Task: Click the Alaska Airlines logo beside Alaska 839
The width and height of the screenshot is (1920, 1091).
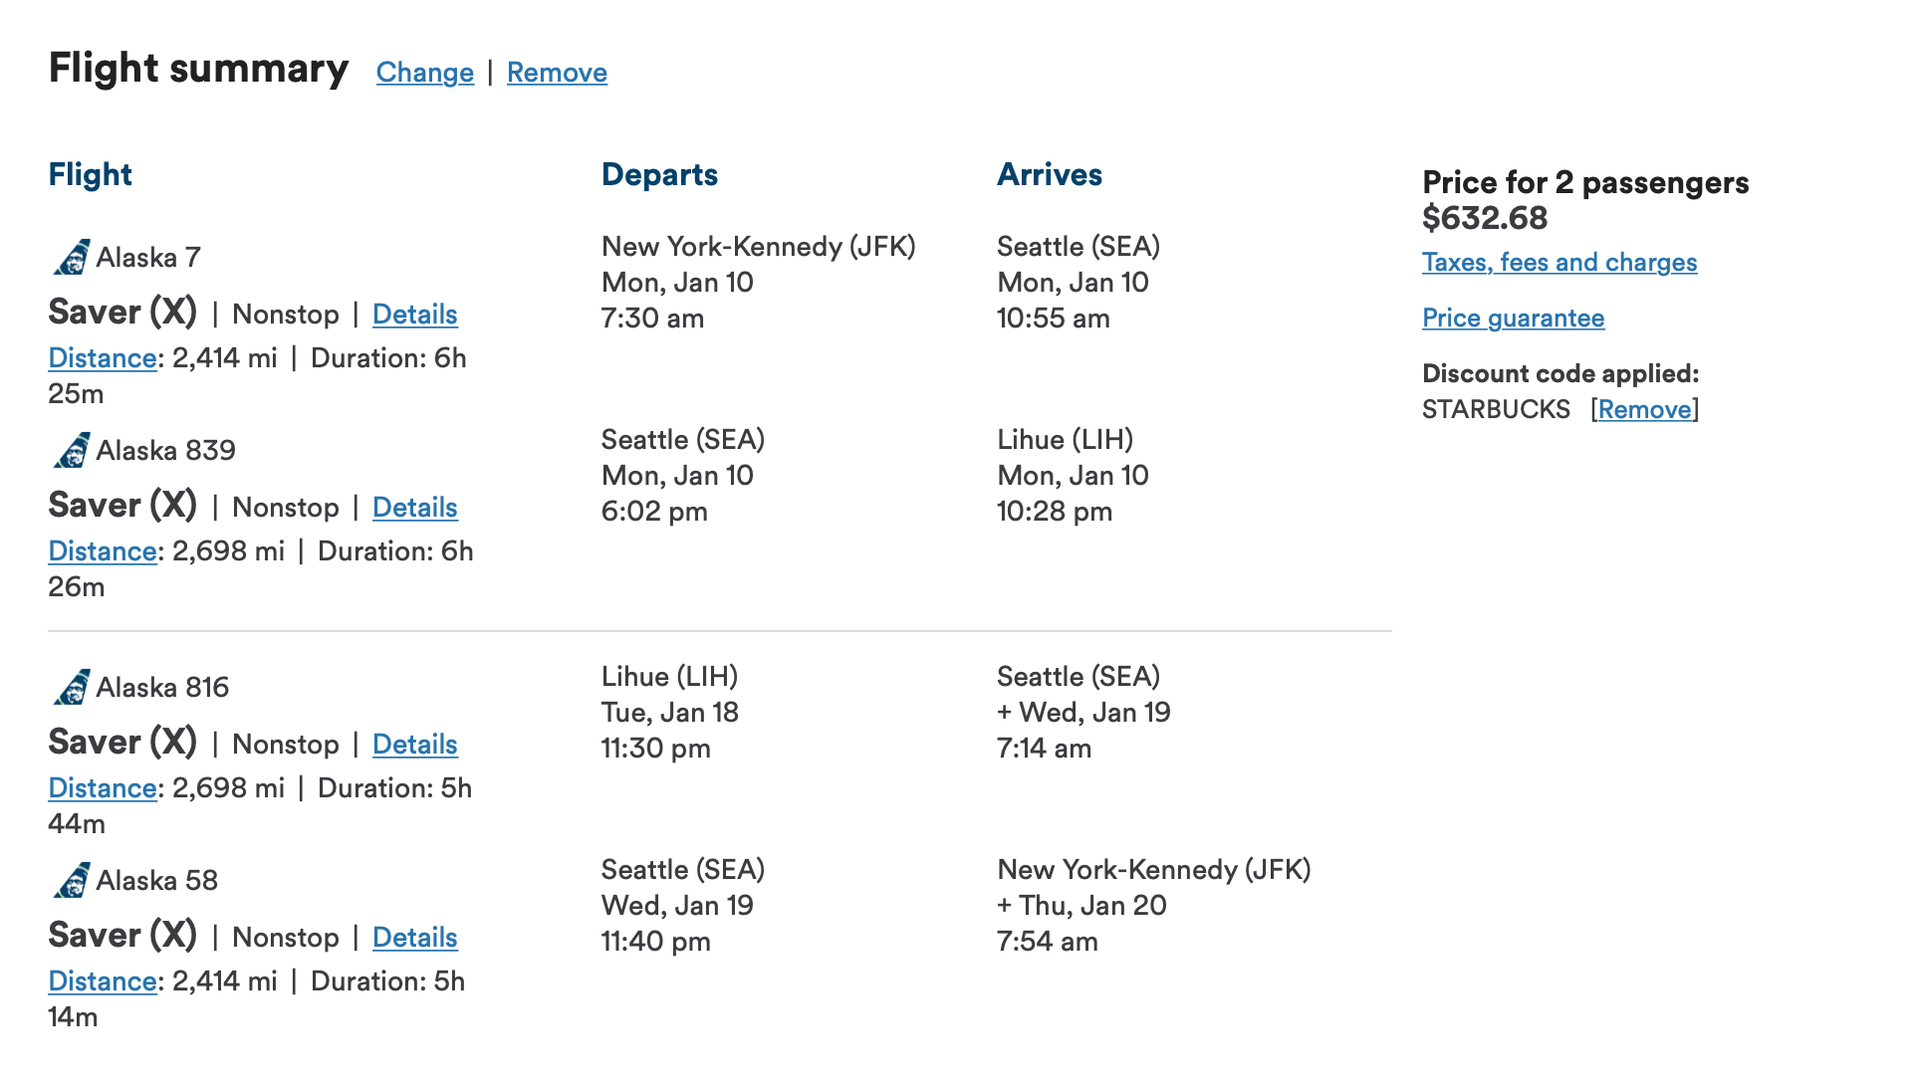Action: (70, 450)
